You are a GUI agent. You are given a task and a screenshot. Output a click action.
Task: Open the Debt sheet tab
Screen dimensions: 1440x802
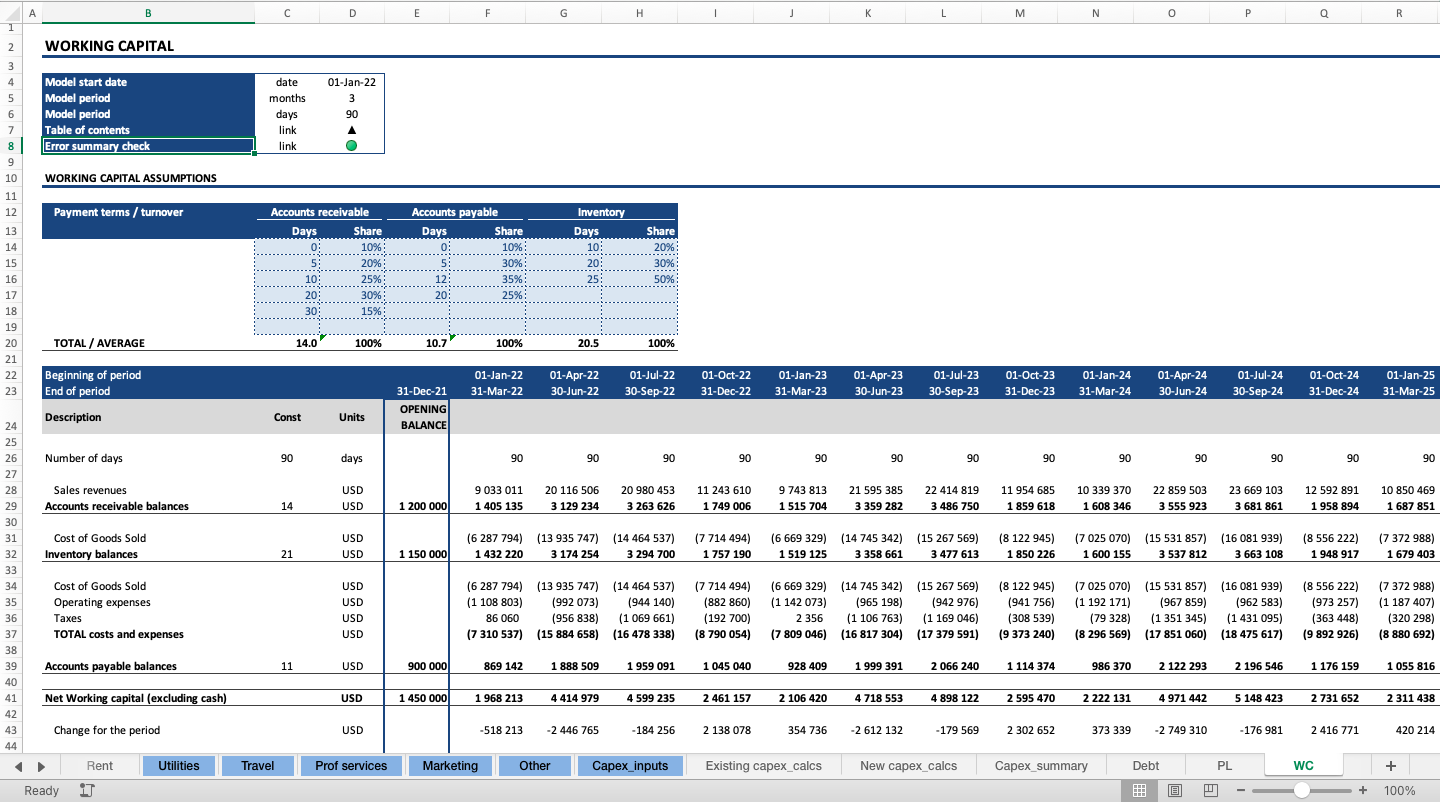pos(1146,766)
